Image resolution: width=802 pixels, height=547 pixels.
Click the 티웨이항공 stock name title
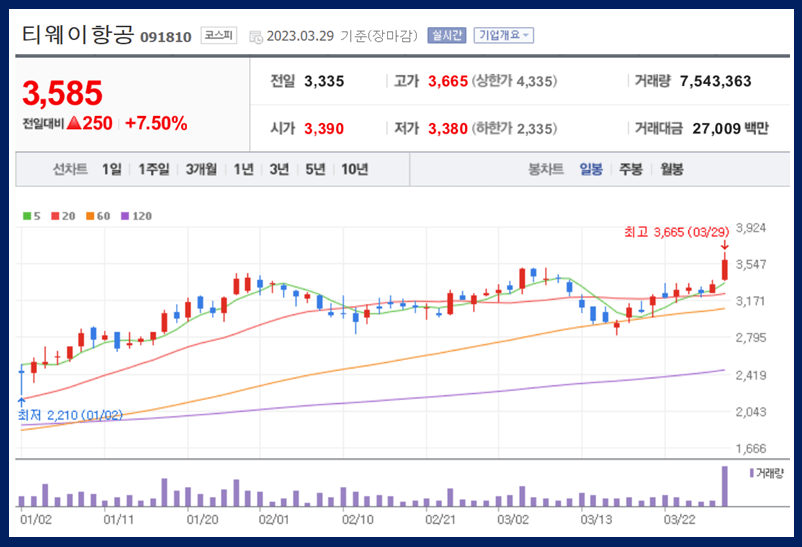click(78, 35)
